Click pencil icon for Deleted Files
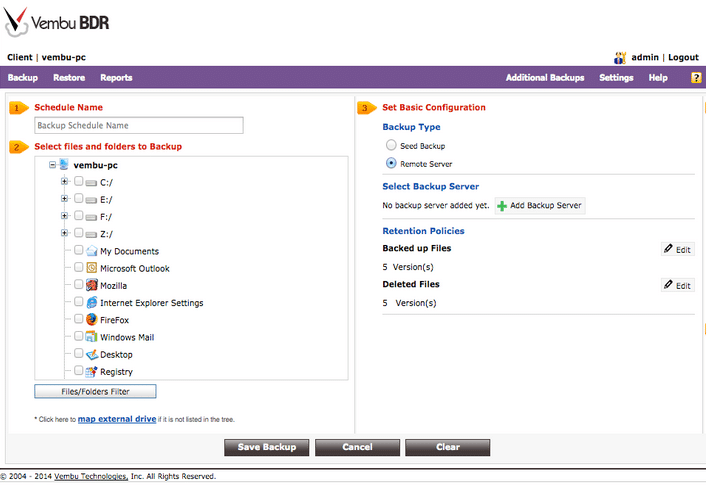Image resolution: width=709 pixels, height=488 pixels. click(x=668, y=284)
